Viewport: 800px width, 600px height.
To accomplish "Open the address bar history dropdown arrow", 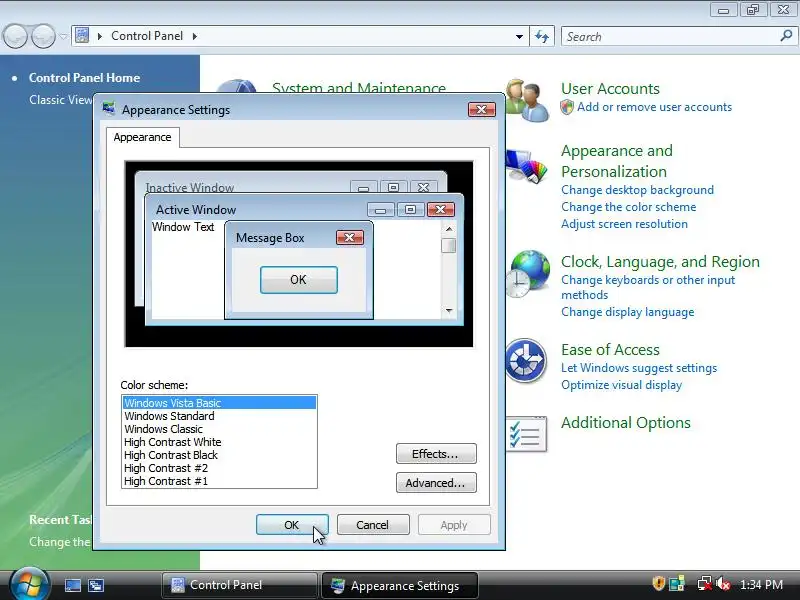I will [x=519, y=37].
